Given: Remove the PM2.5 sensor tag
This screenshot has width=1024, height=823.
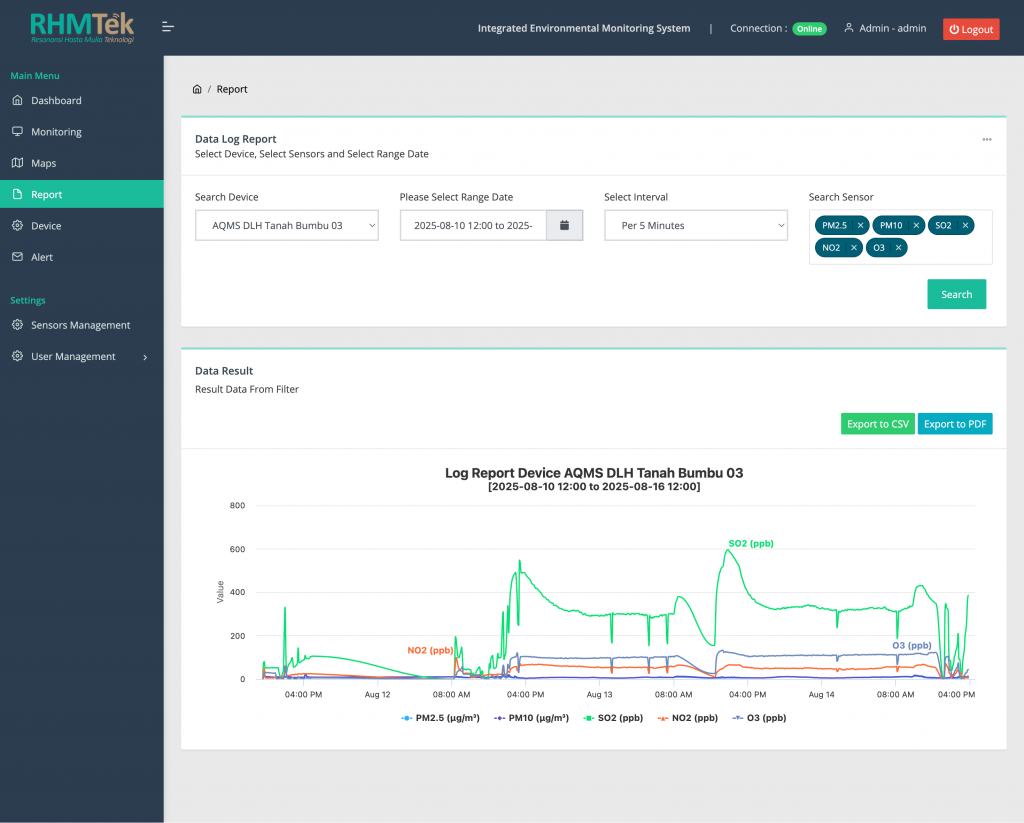Looking at the screenshot, I should [x=860, y=226].
